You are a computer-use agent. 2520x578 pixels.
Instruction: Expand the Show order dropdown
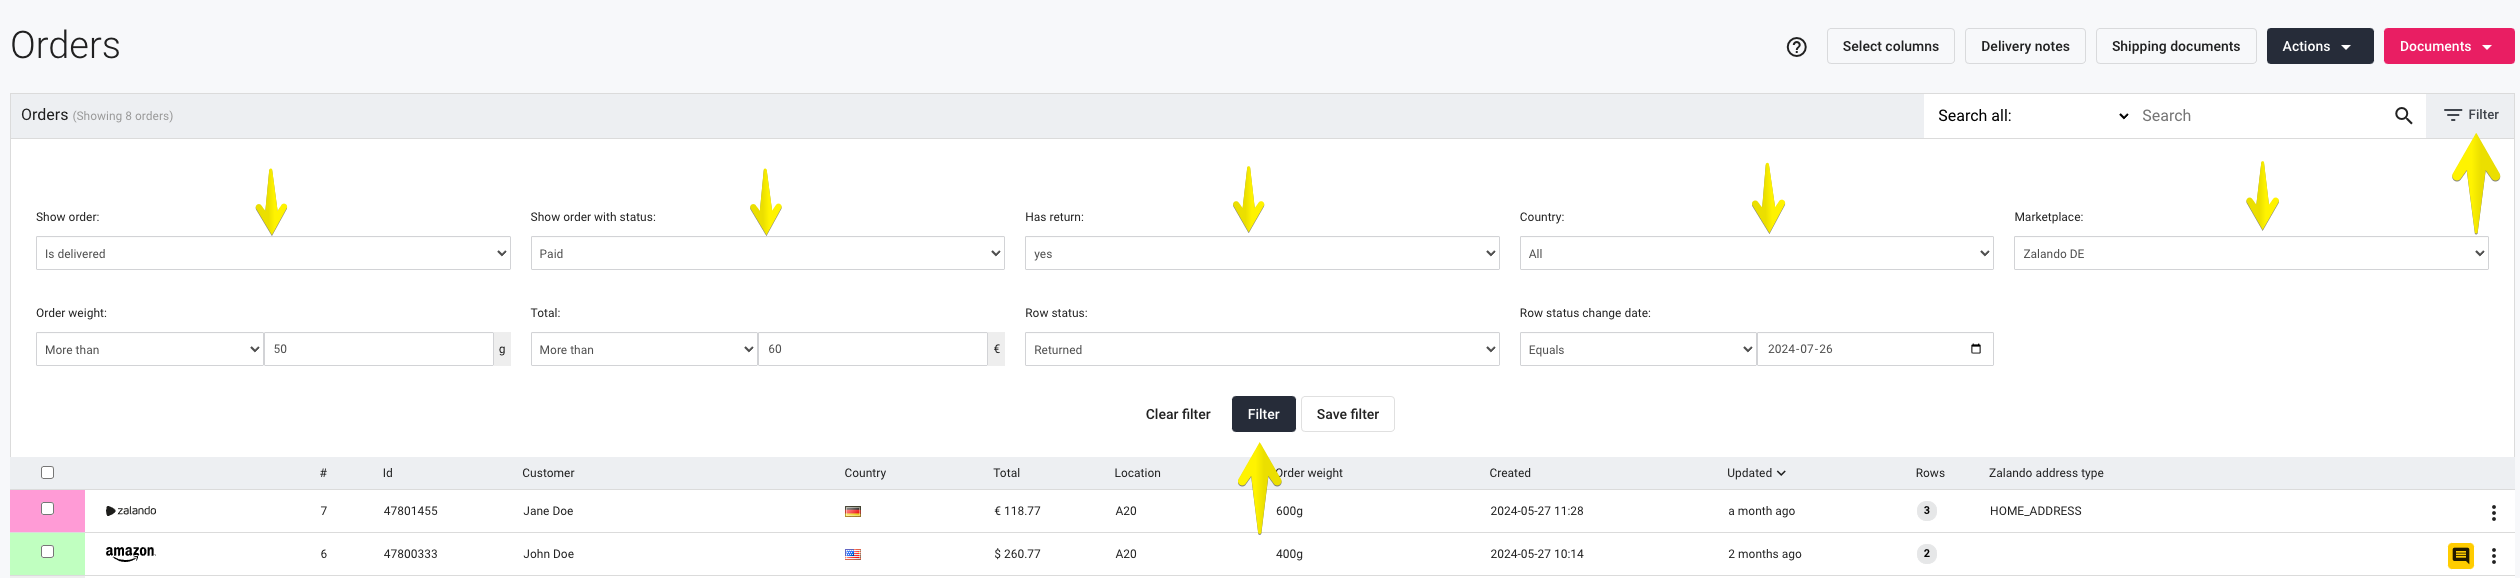tap(273, 253)
